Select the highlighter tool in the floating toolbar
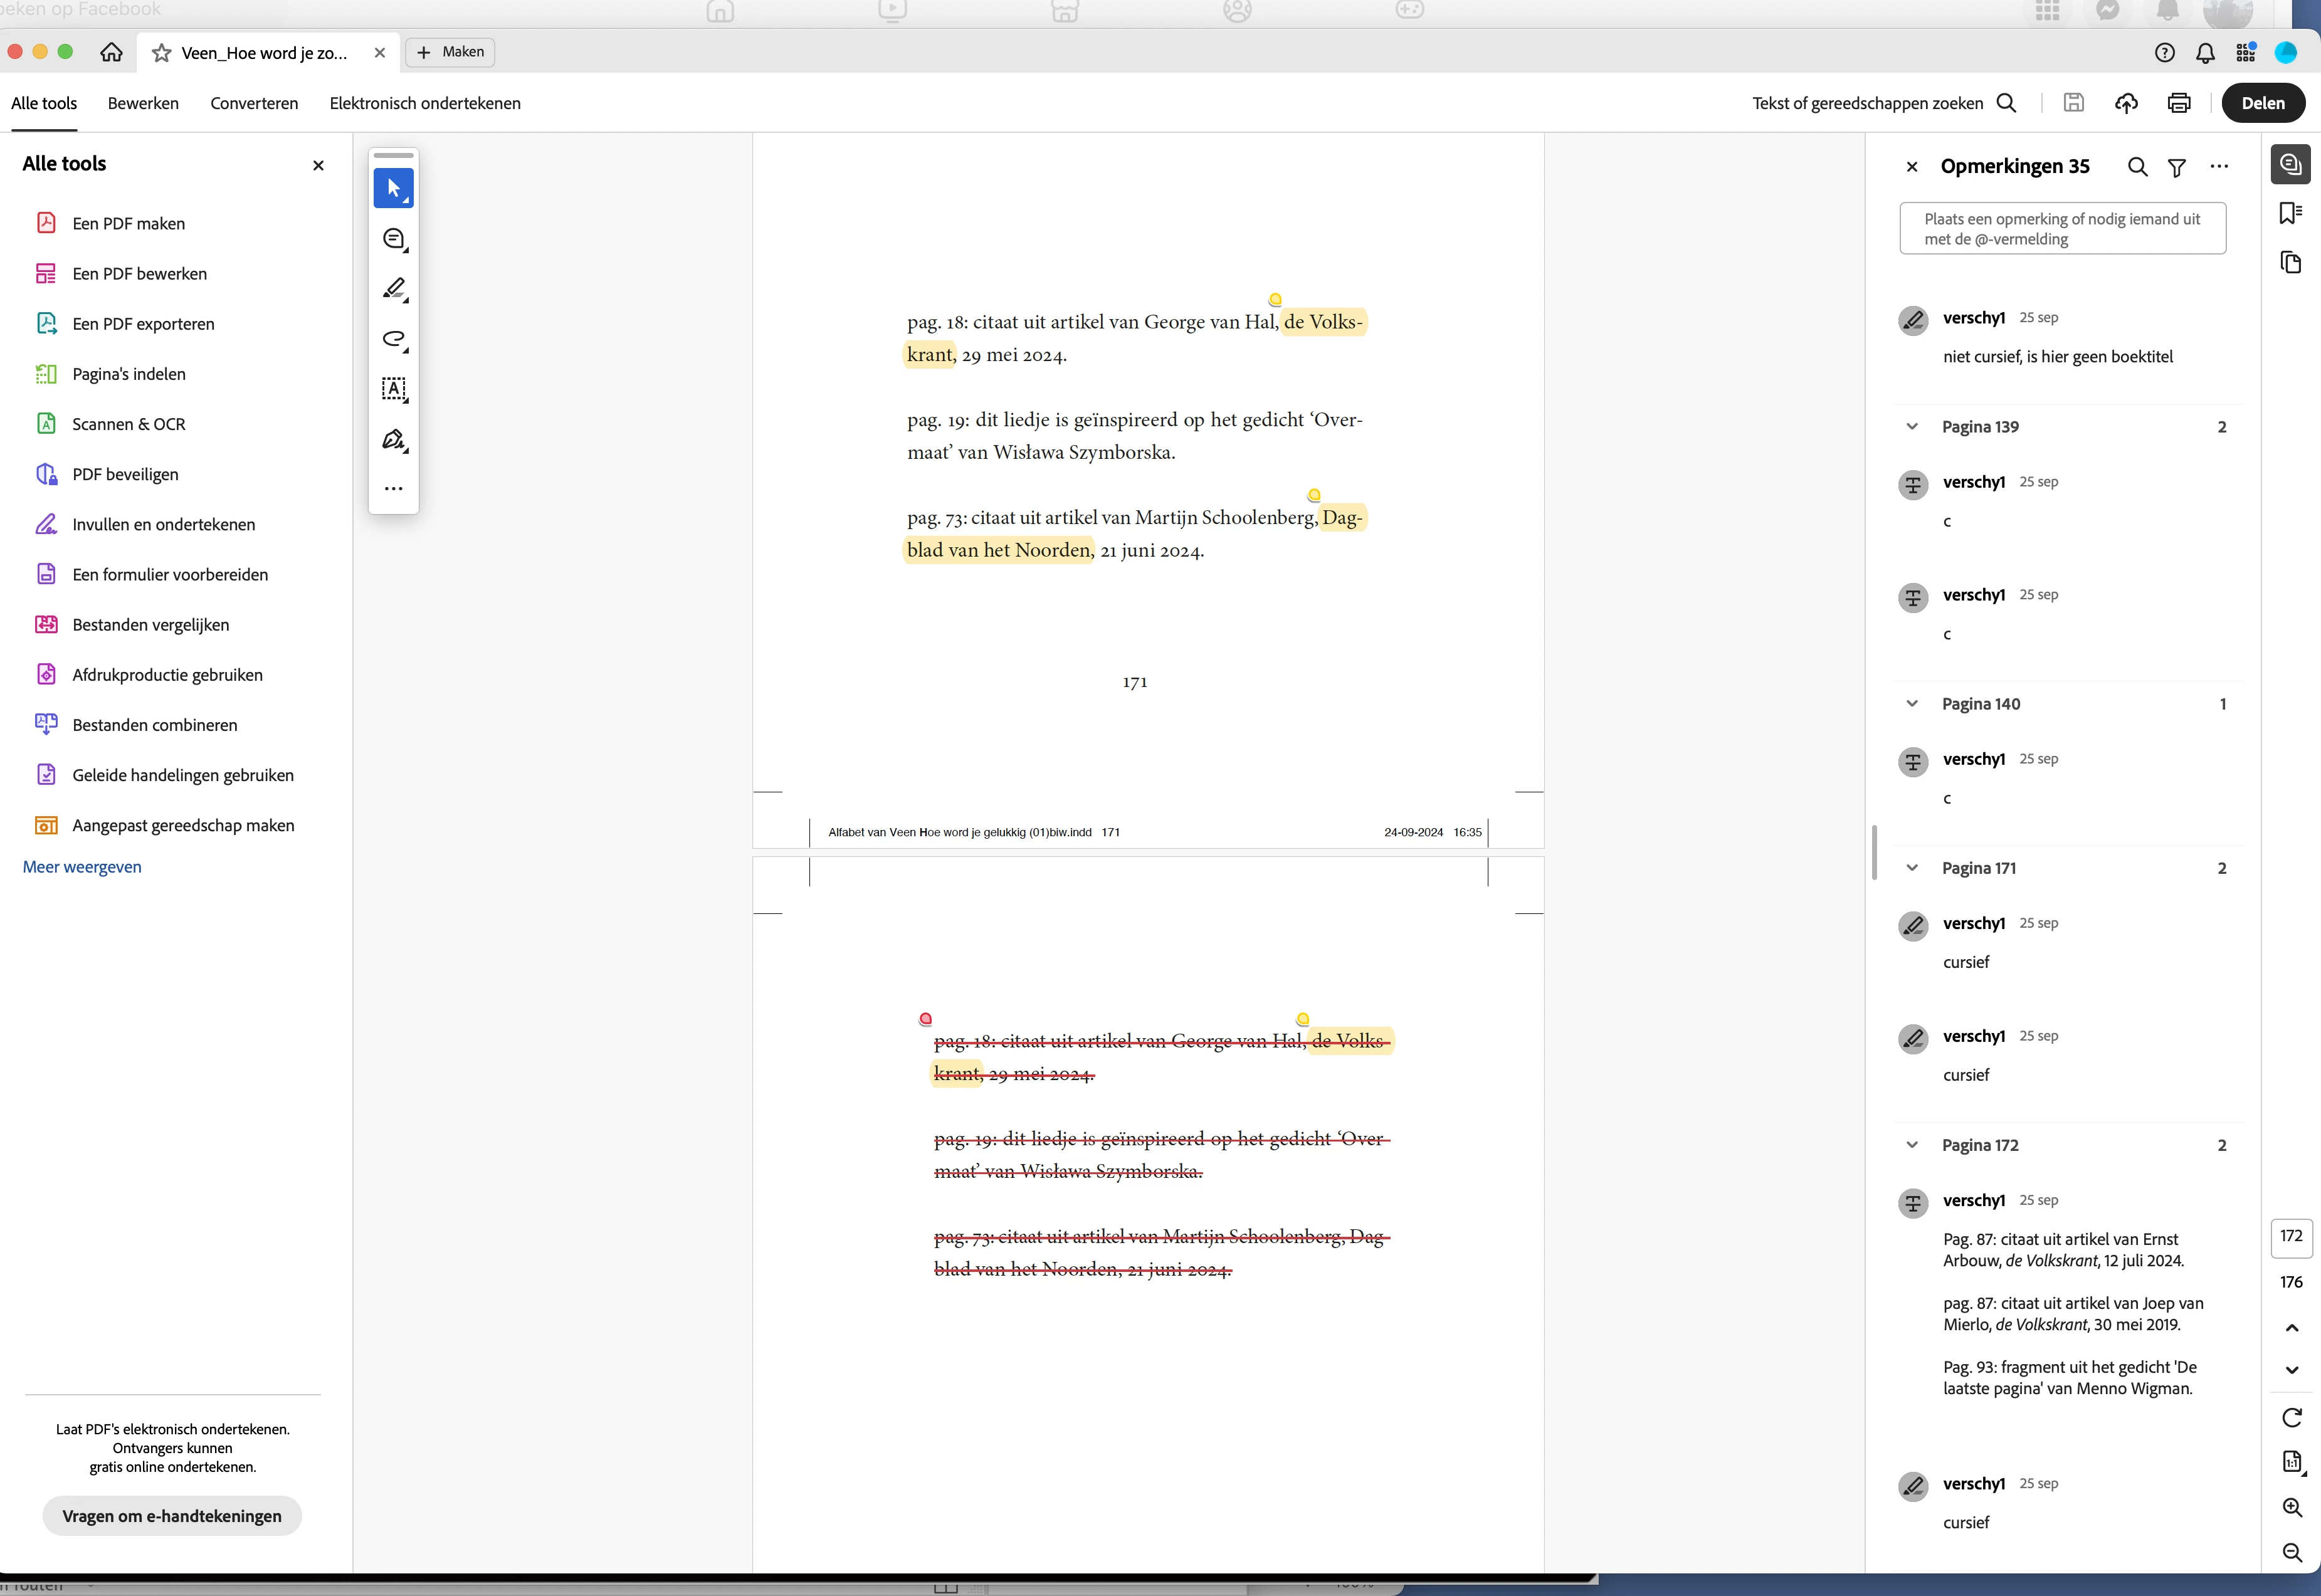The image size is (2321, 1596). coord(394,288)
